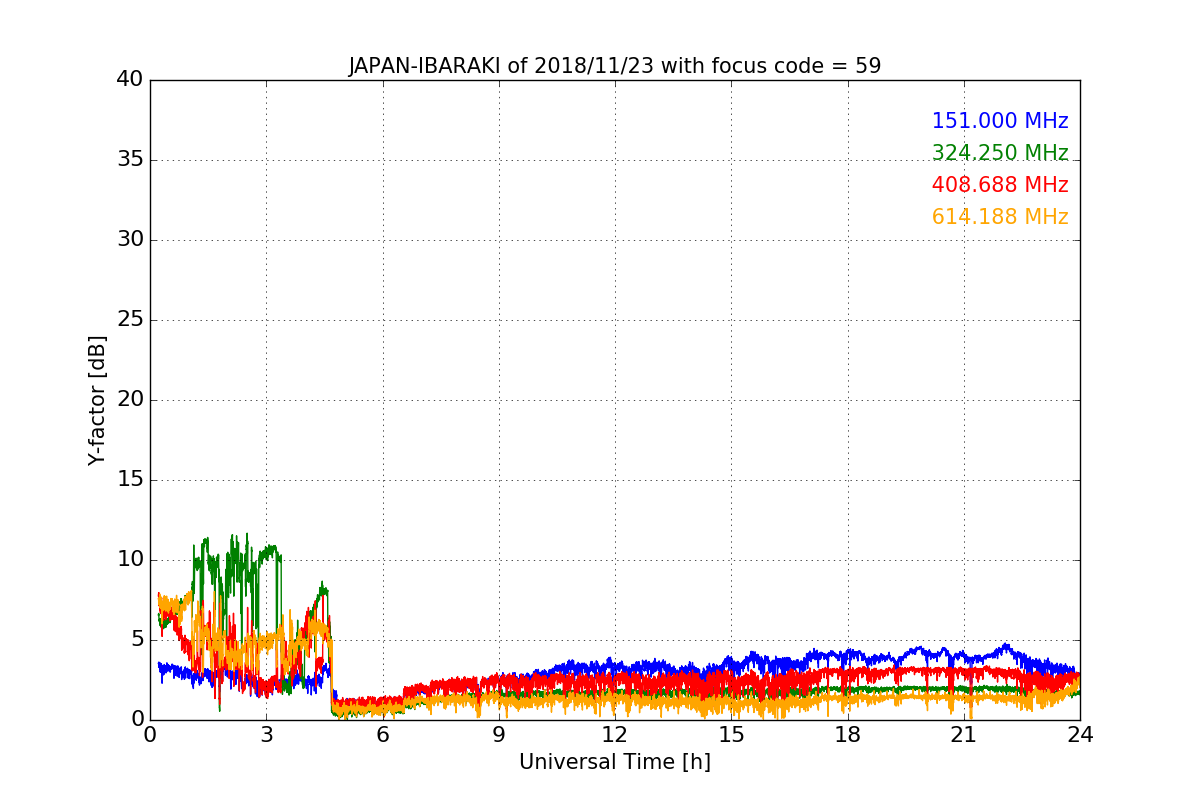Select the 614.188 MHz legend label
The height and width of the screenshot is (800, 1200).
[1000, 217]
